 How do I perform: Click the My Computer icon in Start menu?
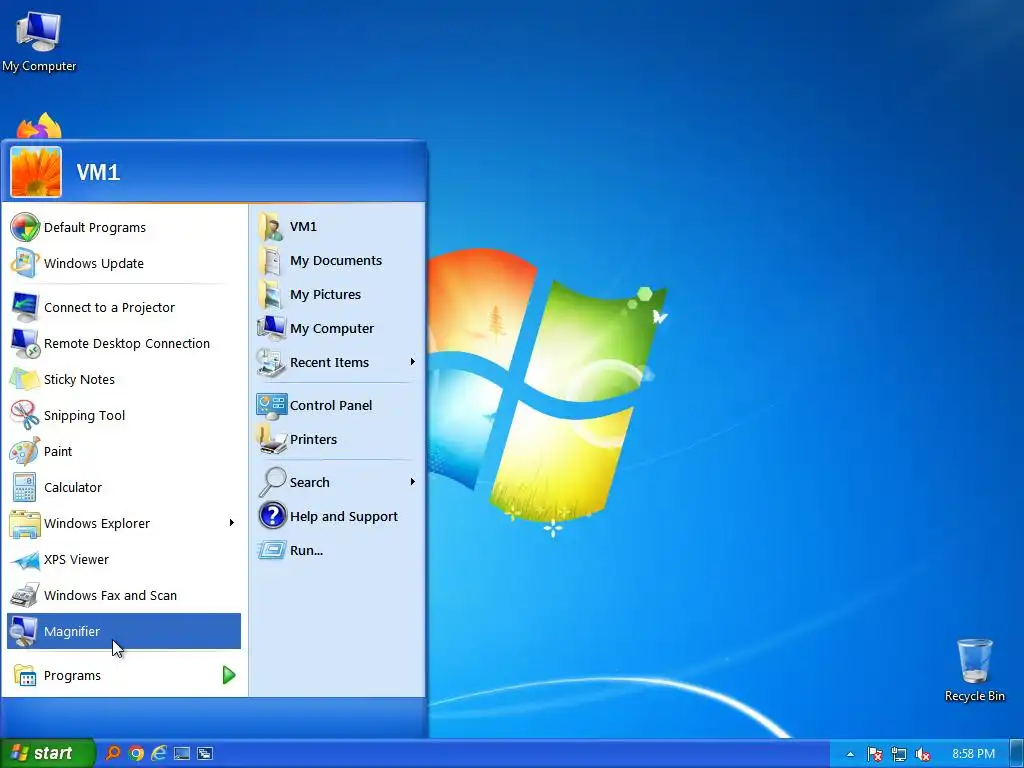(271, 328)
